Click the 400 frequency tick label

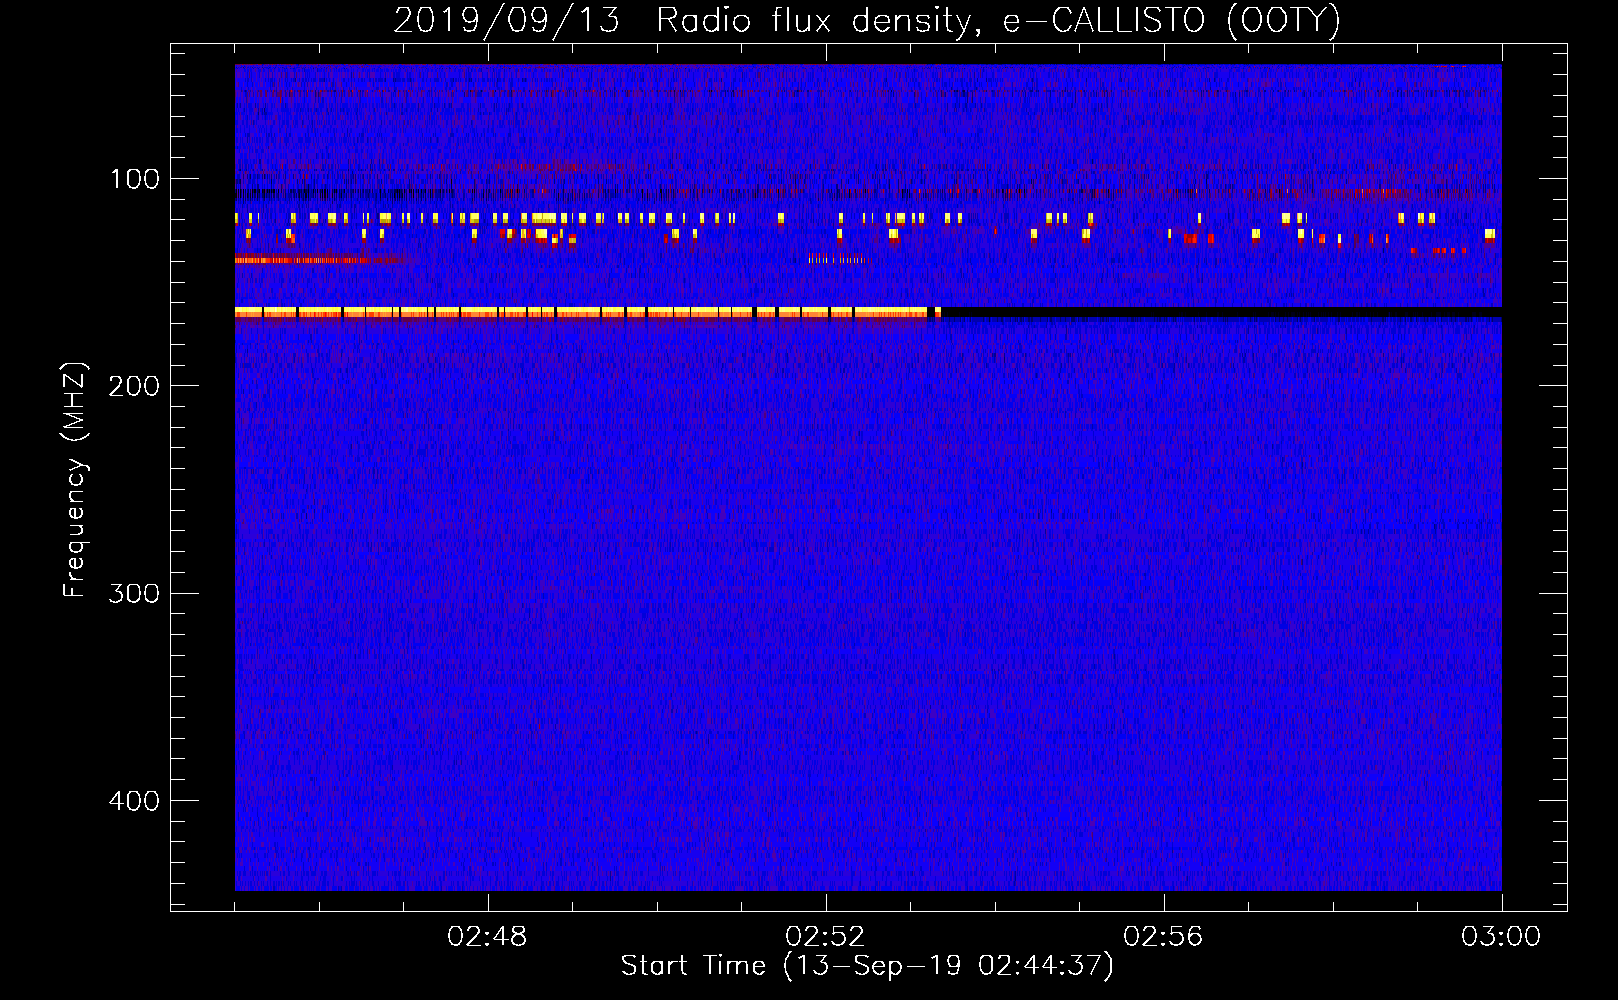135,801
